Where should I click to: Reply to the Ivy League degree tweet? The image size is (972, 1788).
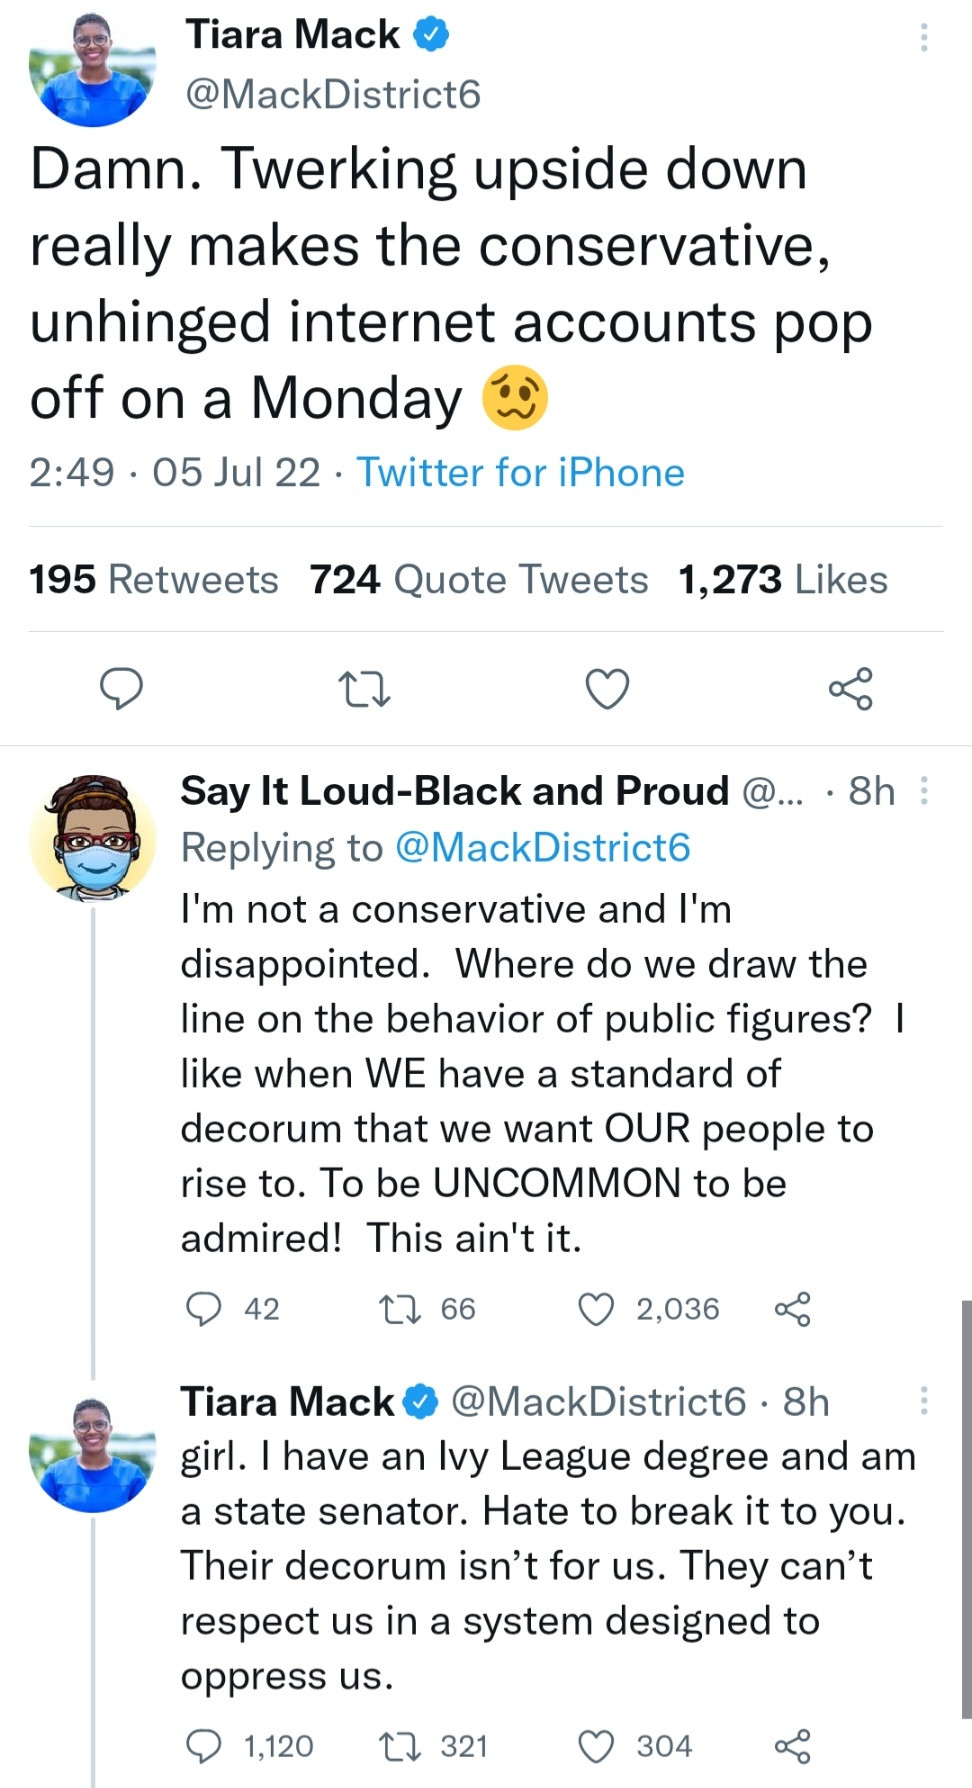205,1746
